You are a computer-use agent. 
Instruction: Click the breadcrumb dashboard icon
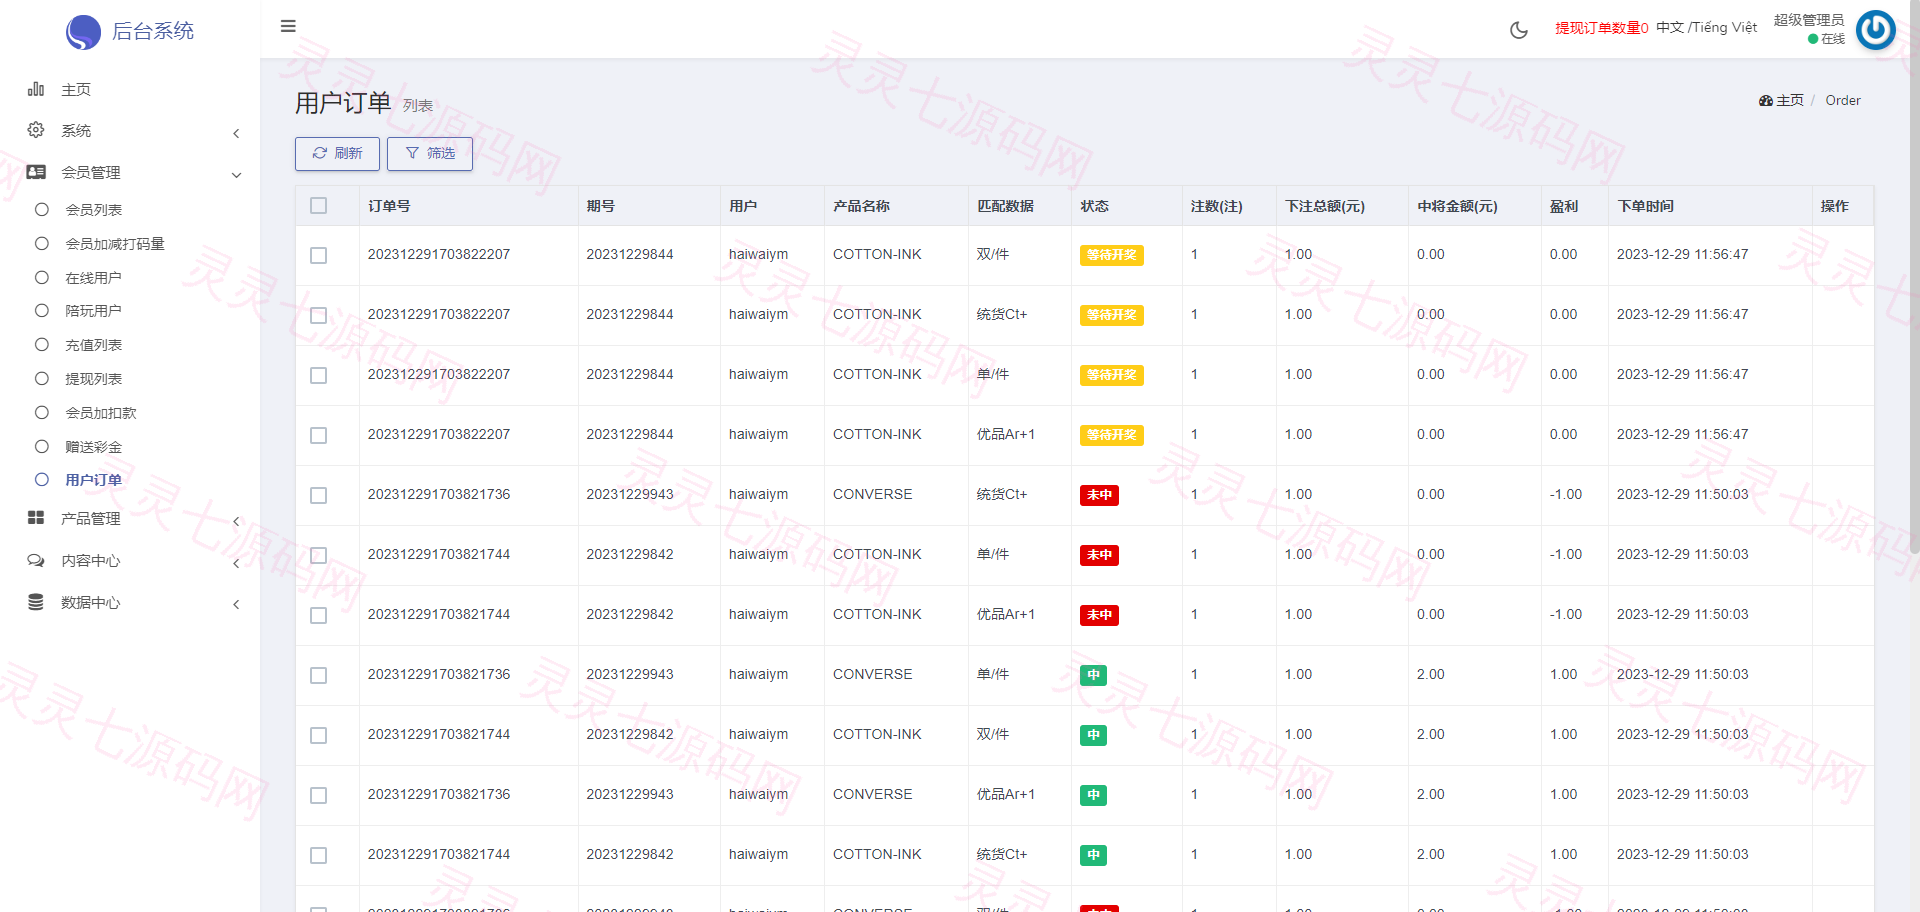pyautogui.click(x=1765, y=101)
